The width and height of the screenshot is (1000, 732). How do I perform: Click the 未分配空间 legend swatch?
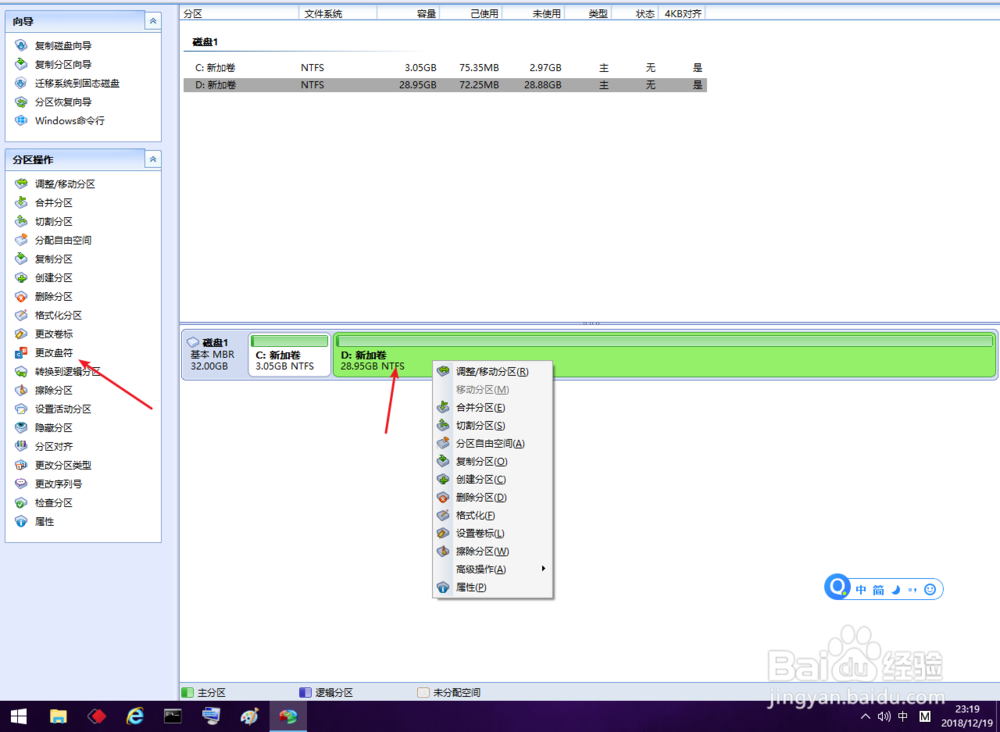coord(423,692)
